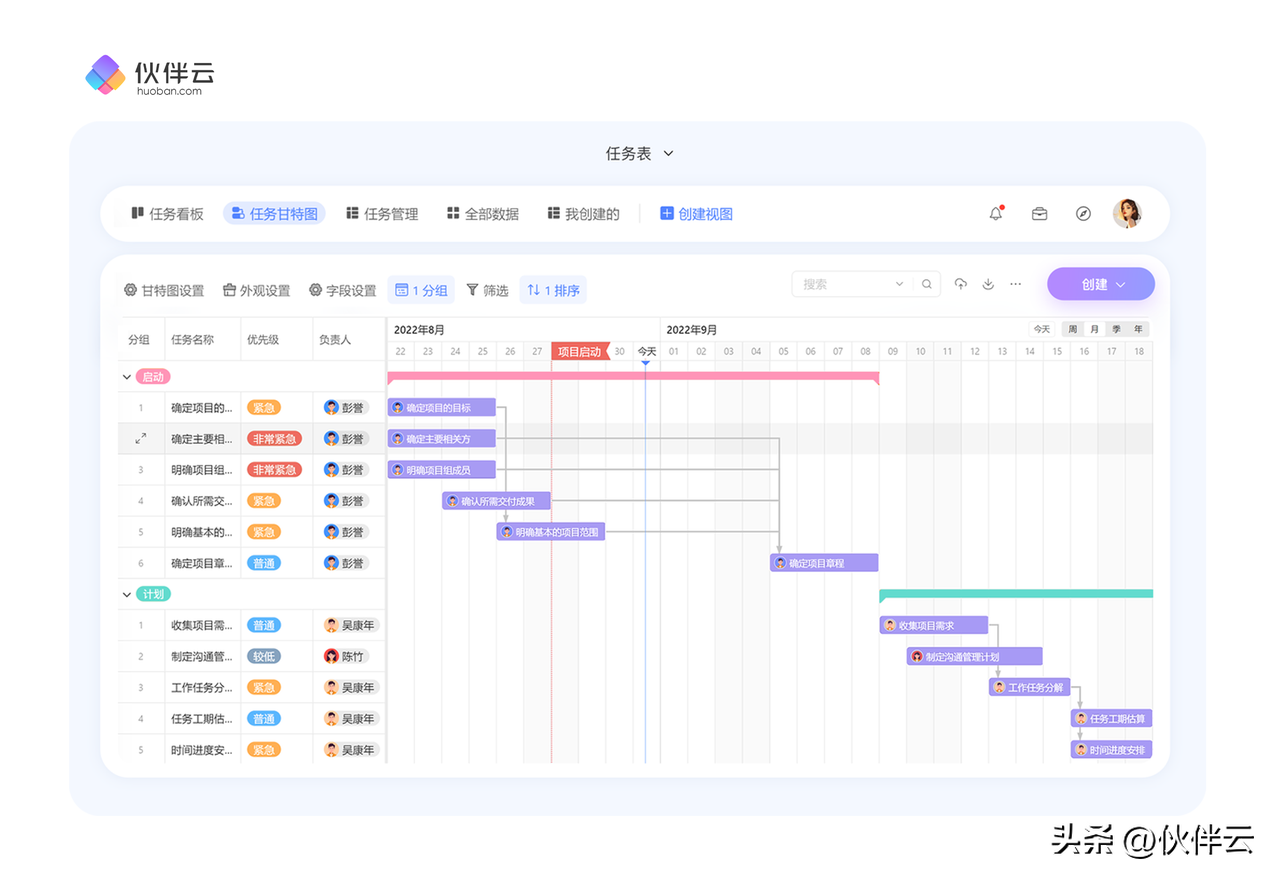
Task: Open the 任务管理 view tab
Action: coord(382,214)
